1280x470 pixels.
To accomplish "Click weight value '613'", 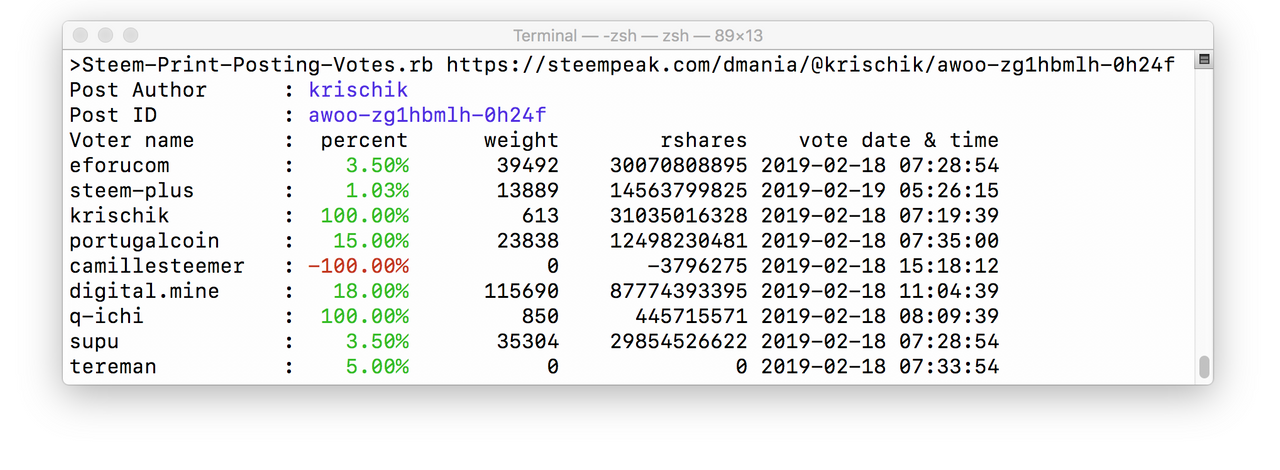I will (x=540, y=215).
